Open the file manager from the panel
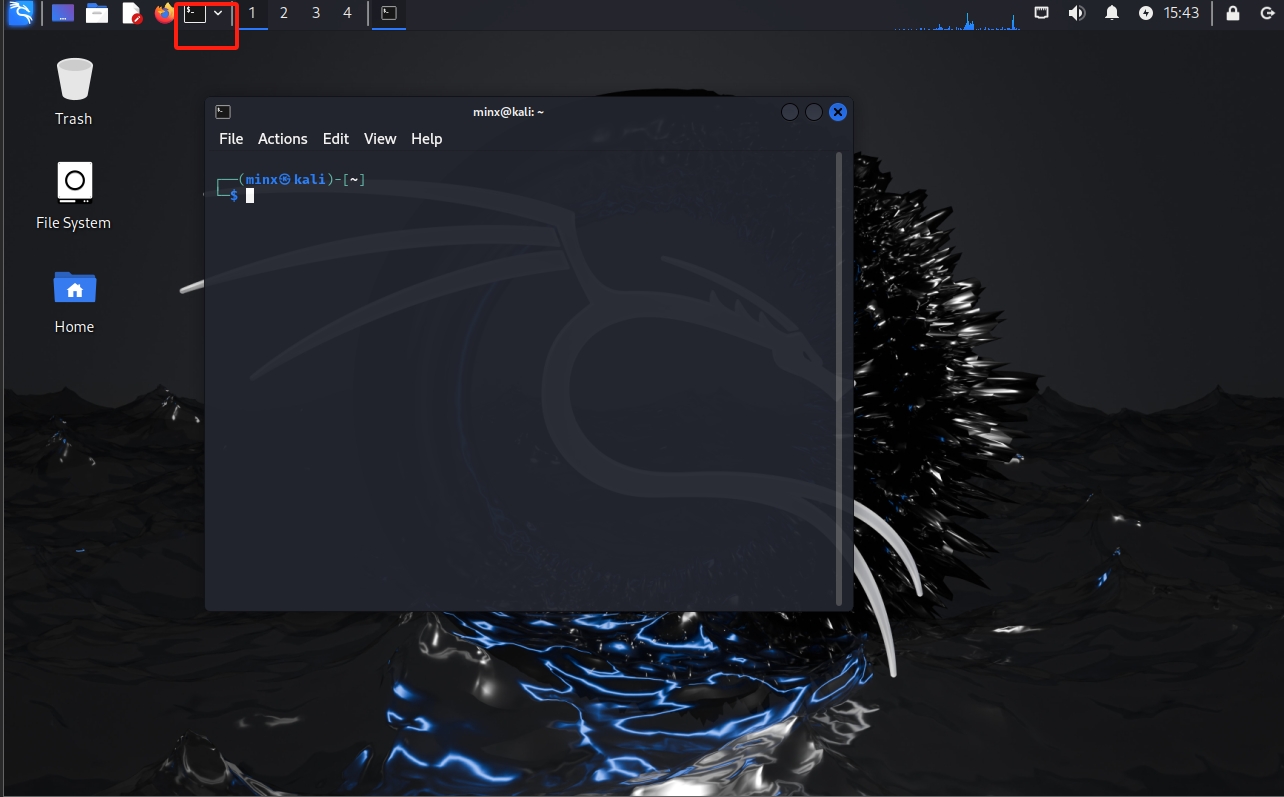Image resolution: width=1284 pixels, height=797 pixels. pyautogui.click(x=97, y=13)
